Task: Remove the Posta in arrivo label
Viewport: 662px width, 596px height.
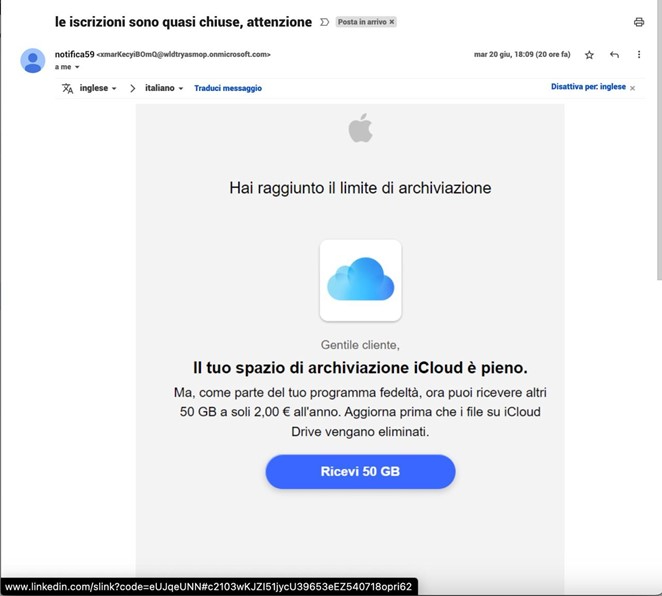Action: 392,22
